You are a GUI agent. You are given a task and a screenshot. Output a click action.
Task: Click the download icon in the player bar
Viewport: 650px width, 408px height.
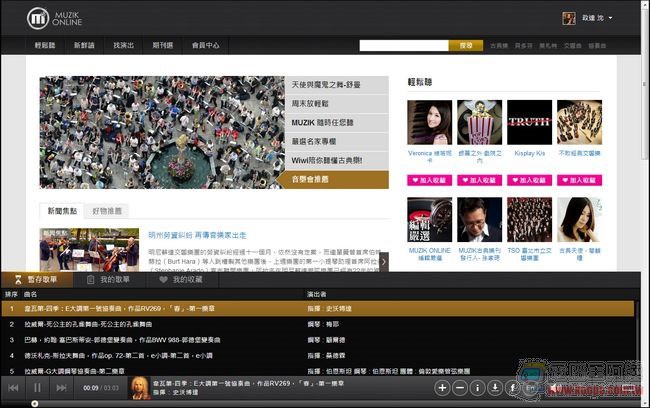(x=495, y=388)
